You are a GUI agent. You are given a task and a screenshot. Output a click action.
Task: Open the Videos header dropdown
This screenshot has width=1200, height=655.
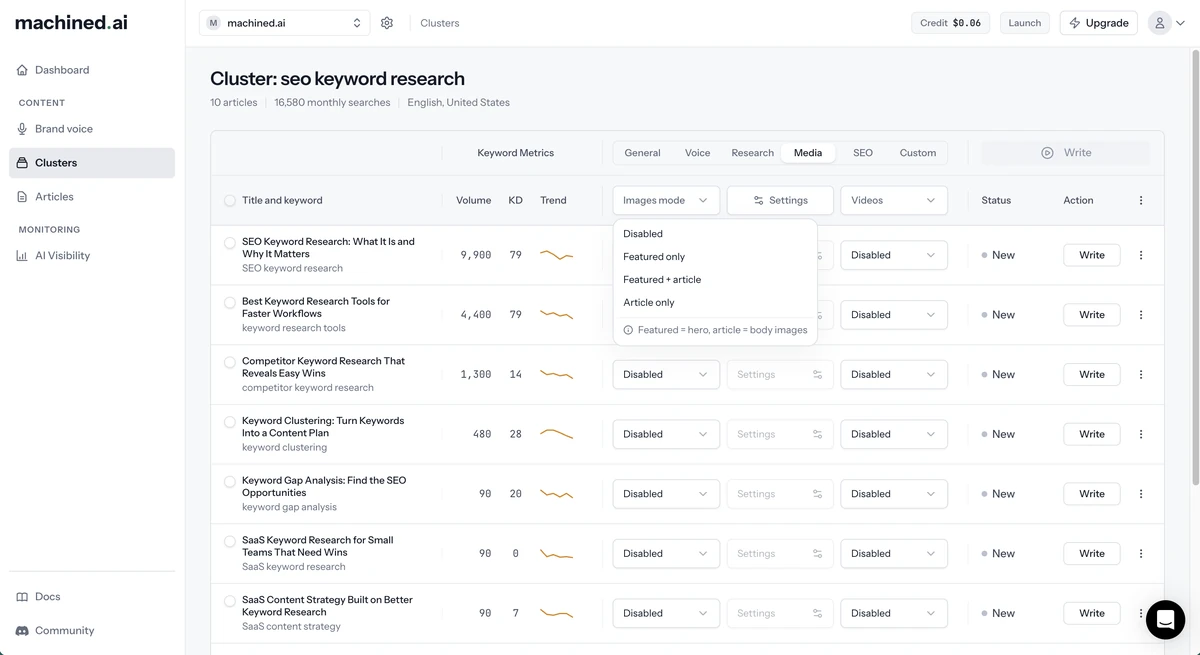pos(894,200)
